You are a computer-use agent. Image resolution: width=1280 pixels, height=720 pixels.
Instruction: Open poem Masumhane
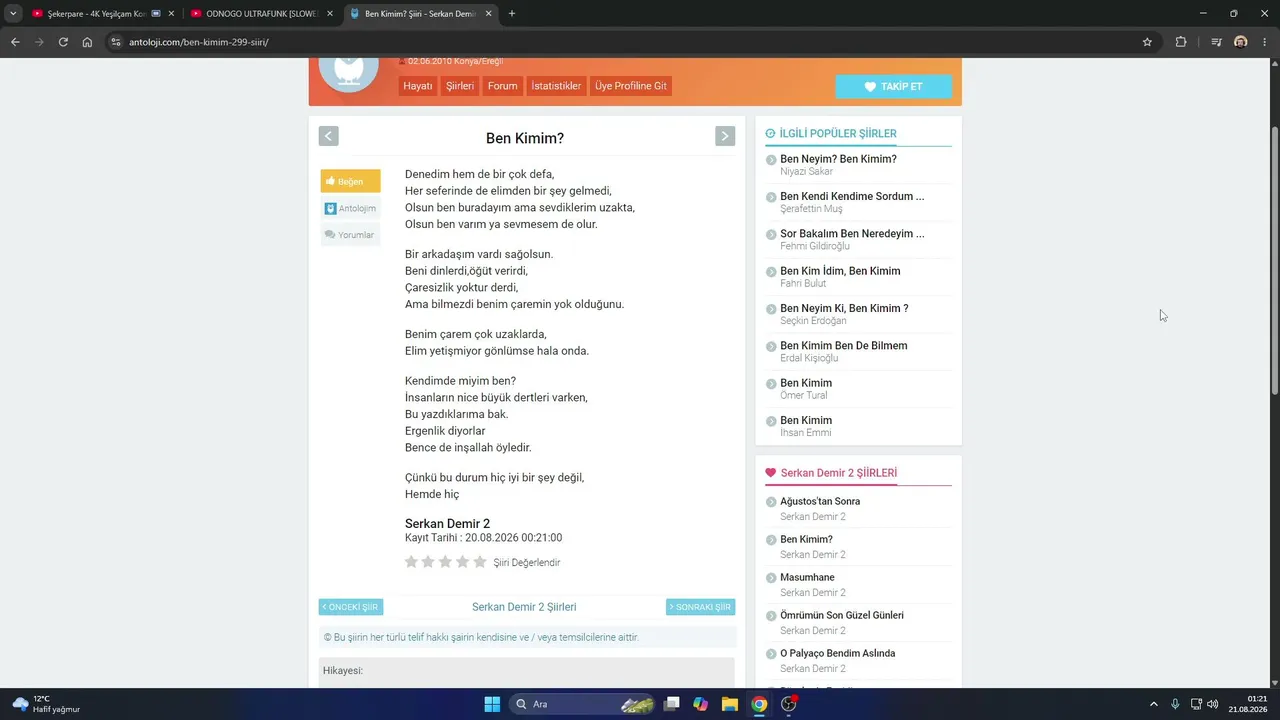[x=807, y=577]
